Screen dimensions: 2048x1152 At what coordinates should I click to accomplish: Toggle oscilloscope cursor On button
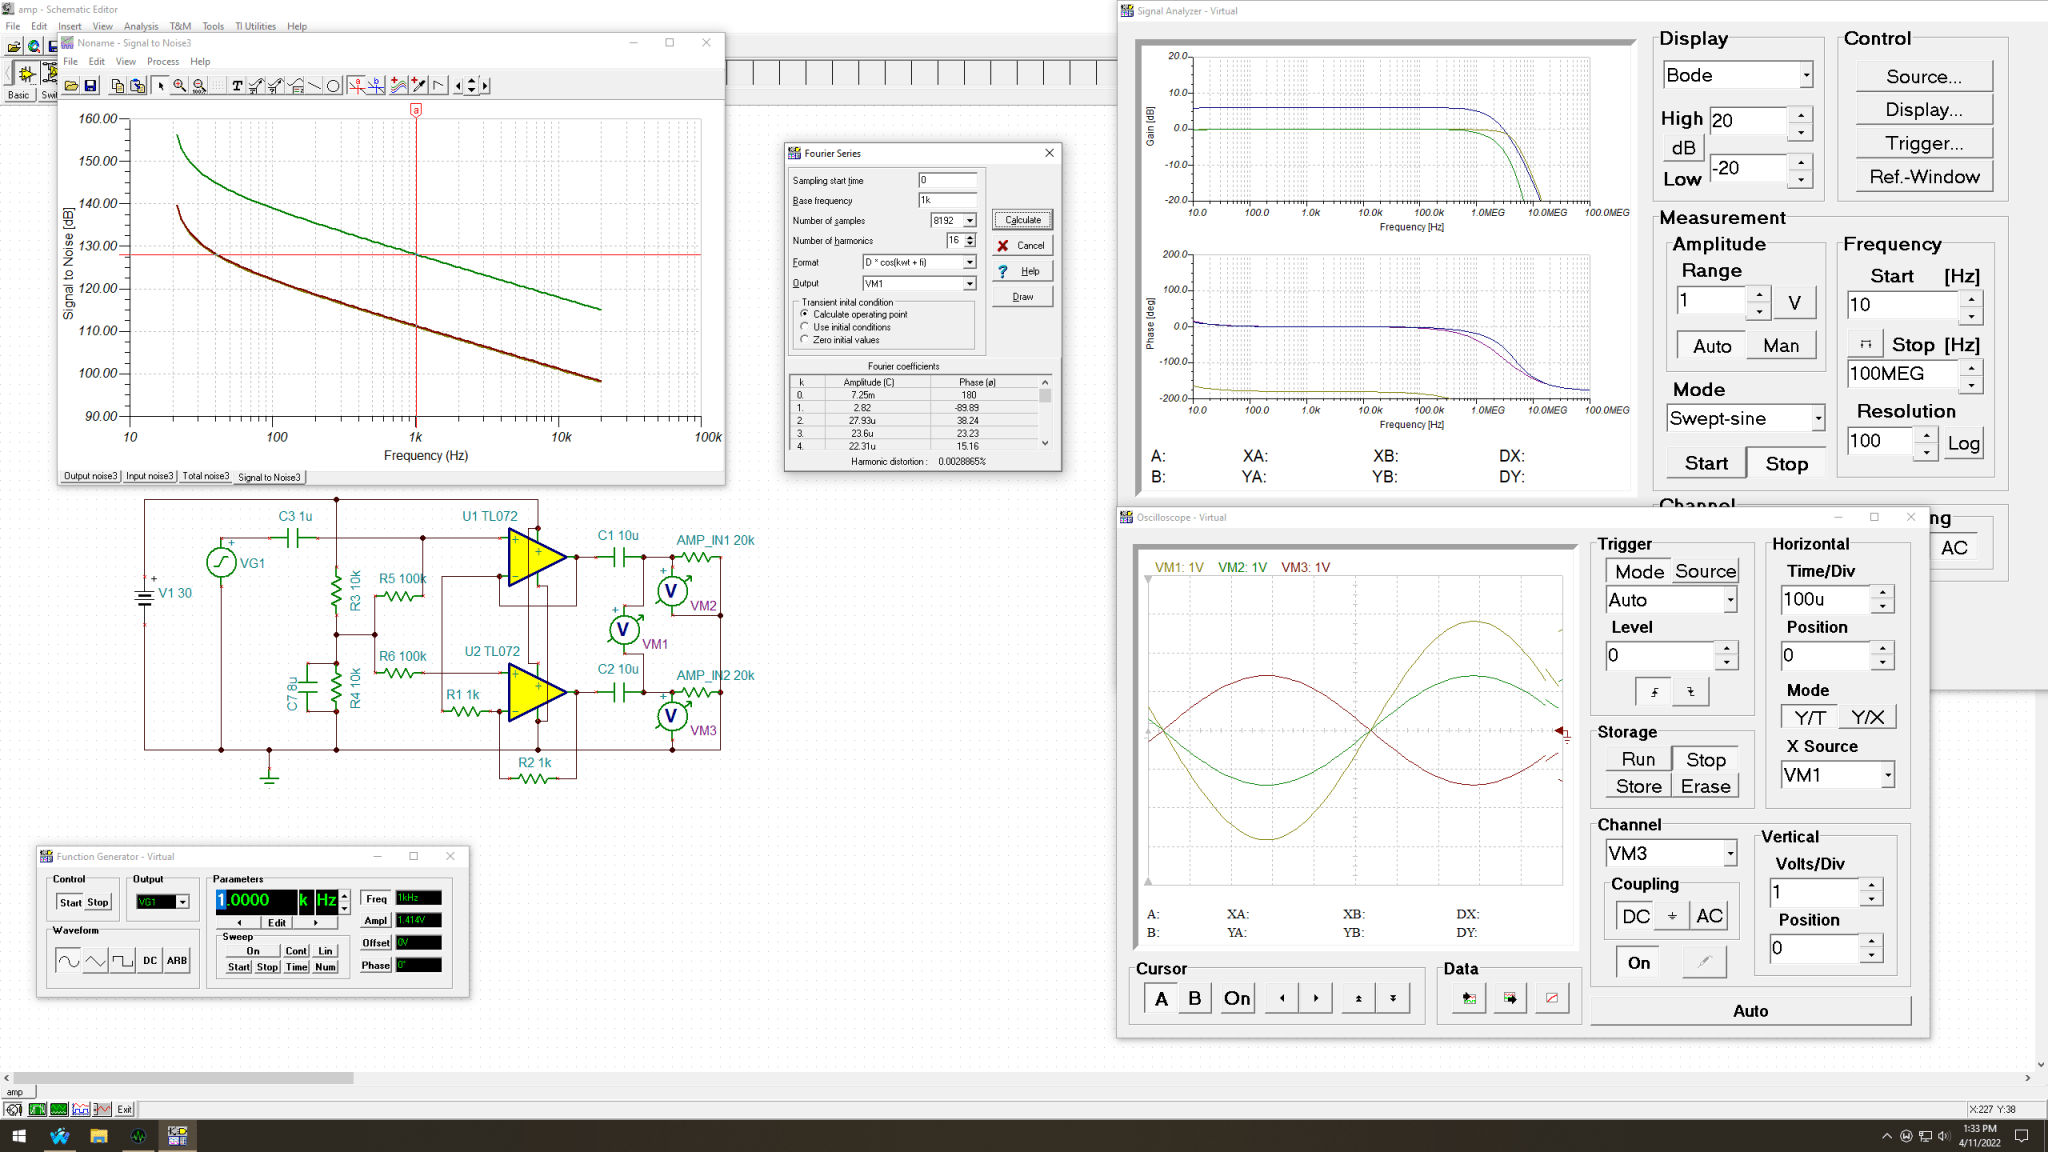pyautogui.click(x=1237, y=998)
